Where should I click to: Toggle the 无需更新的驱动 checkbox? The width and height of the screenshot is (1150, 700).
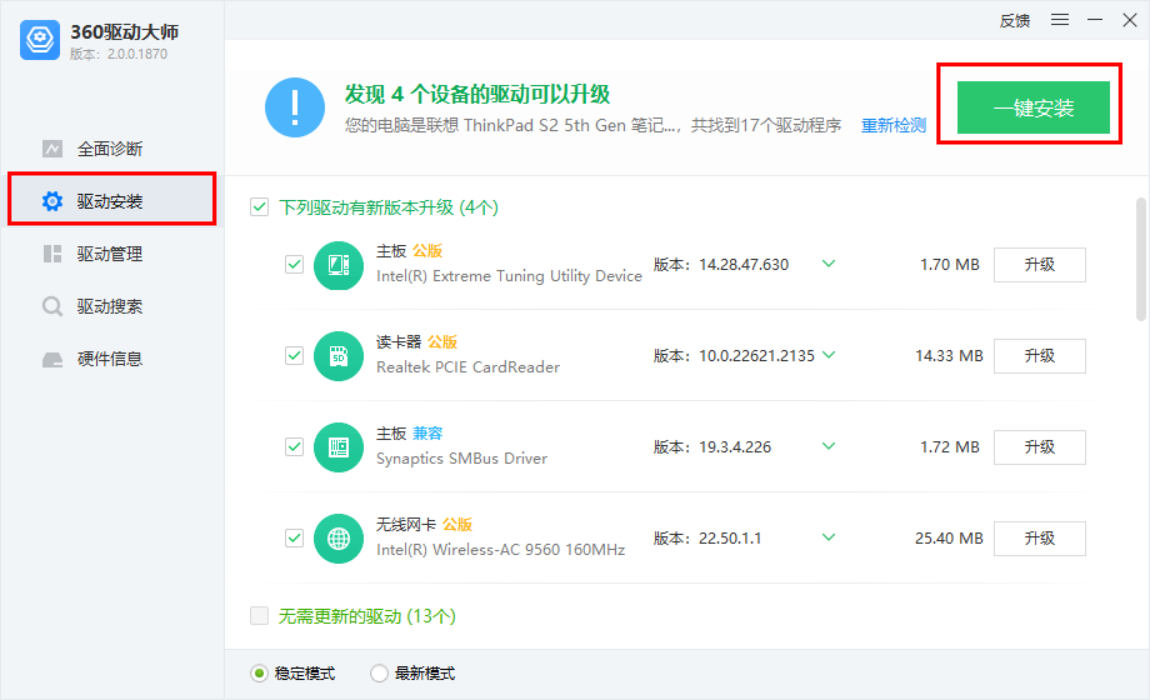tap(260, 616)
